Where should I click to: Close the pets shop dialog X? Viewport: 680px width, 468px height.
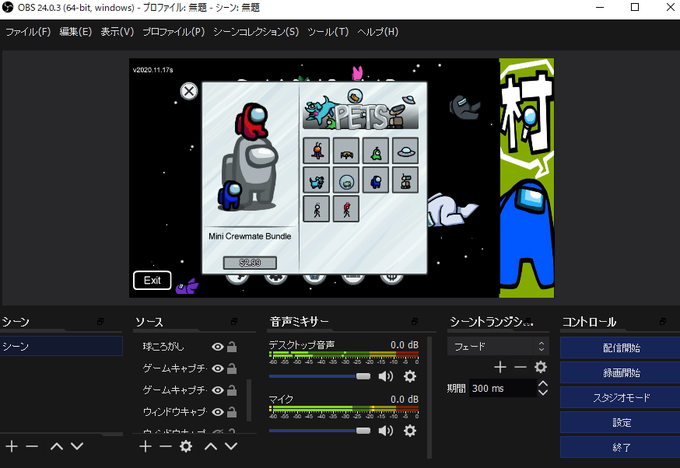189,91
